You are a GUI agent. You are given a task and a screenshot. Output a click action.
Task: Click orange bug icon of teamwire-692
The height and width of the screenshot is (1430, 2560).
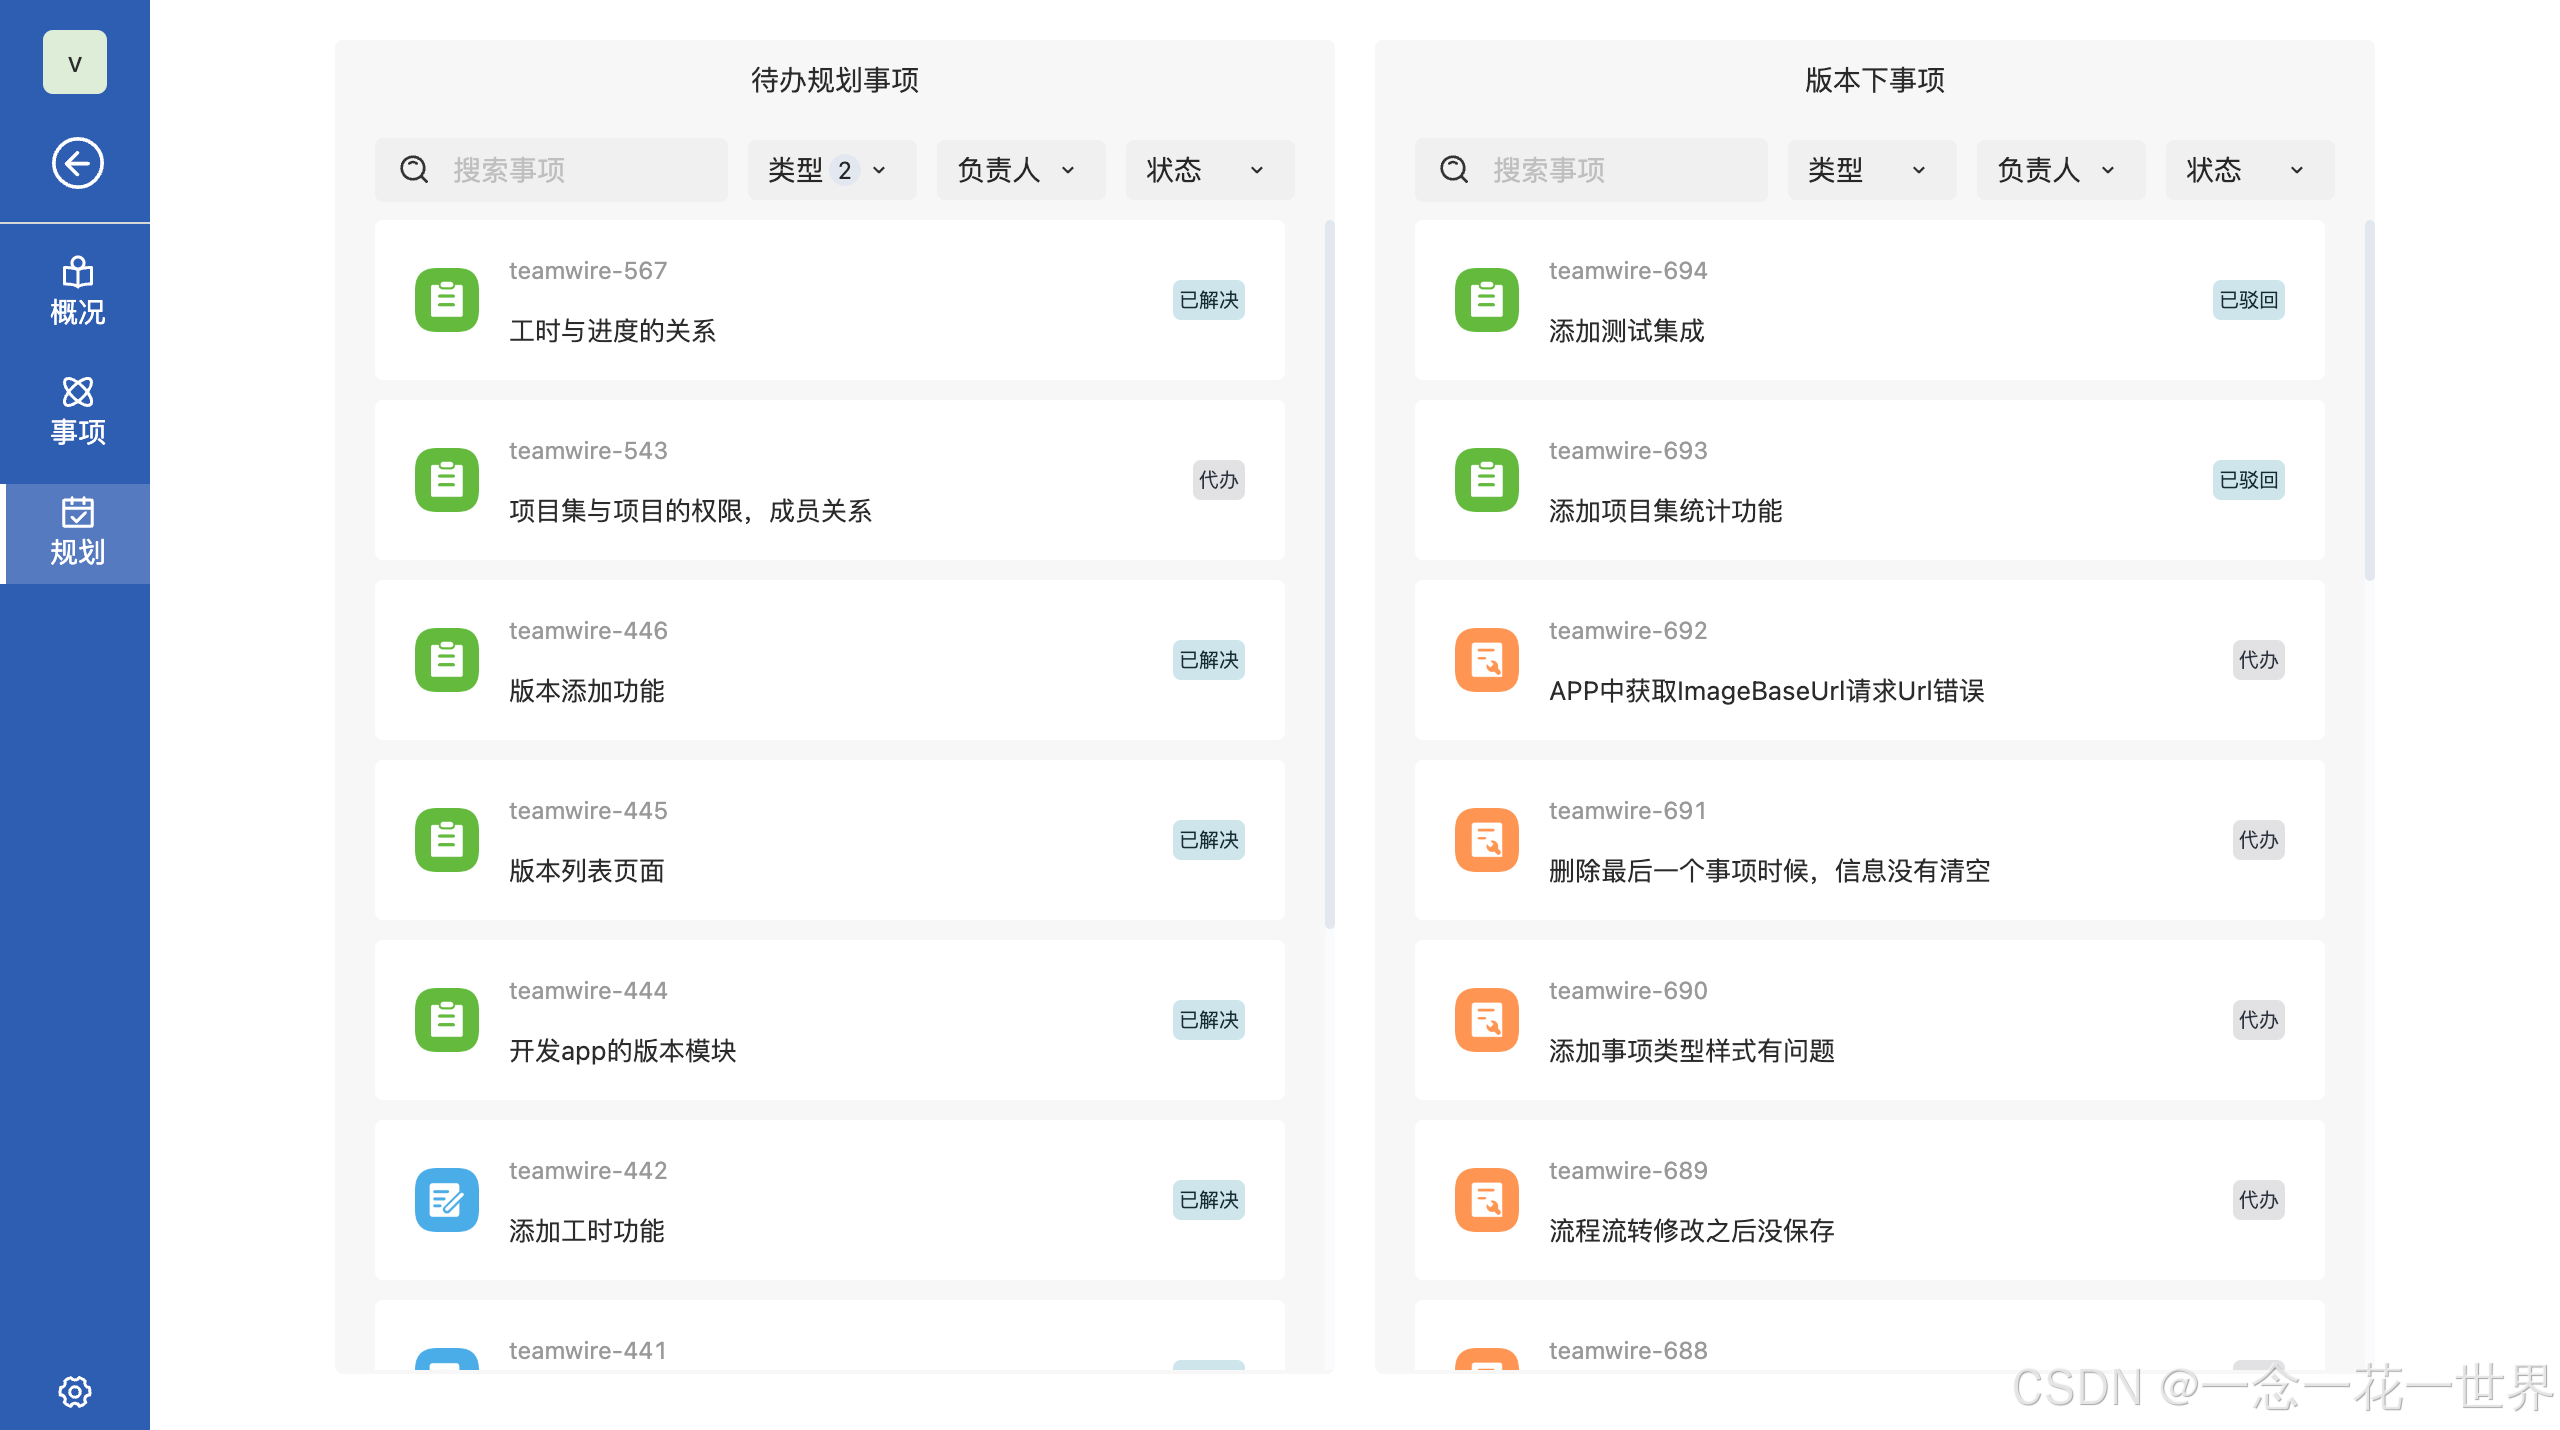click(x=1487, y=660)
